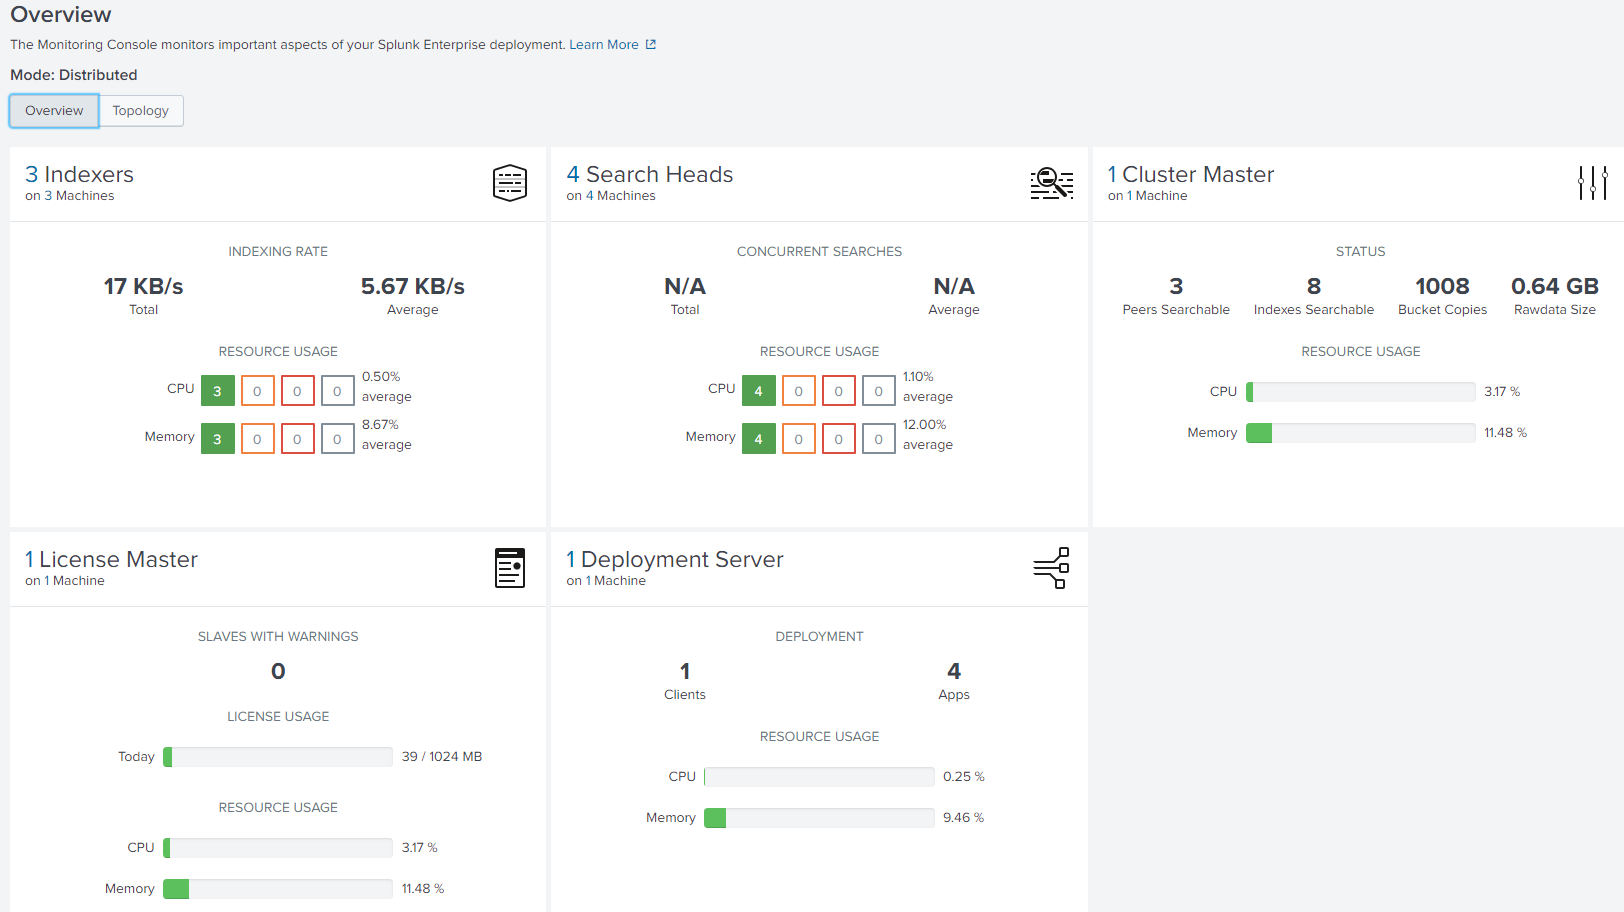Screen dimensions: 1624x912
Task: Click gray Indexers Memory box
Action: (x=338, y=439)
